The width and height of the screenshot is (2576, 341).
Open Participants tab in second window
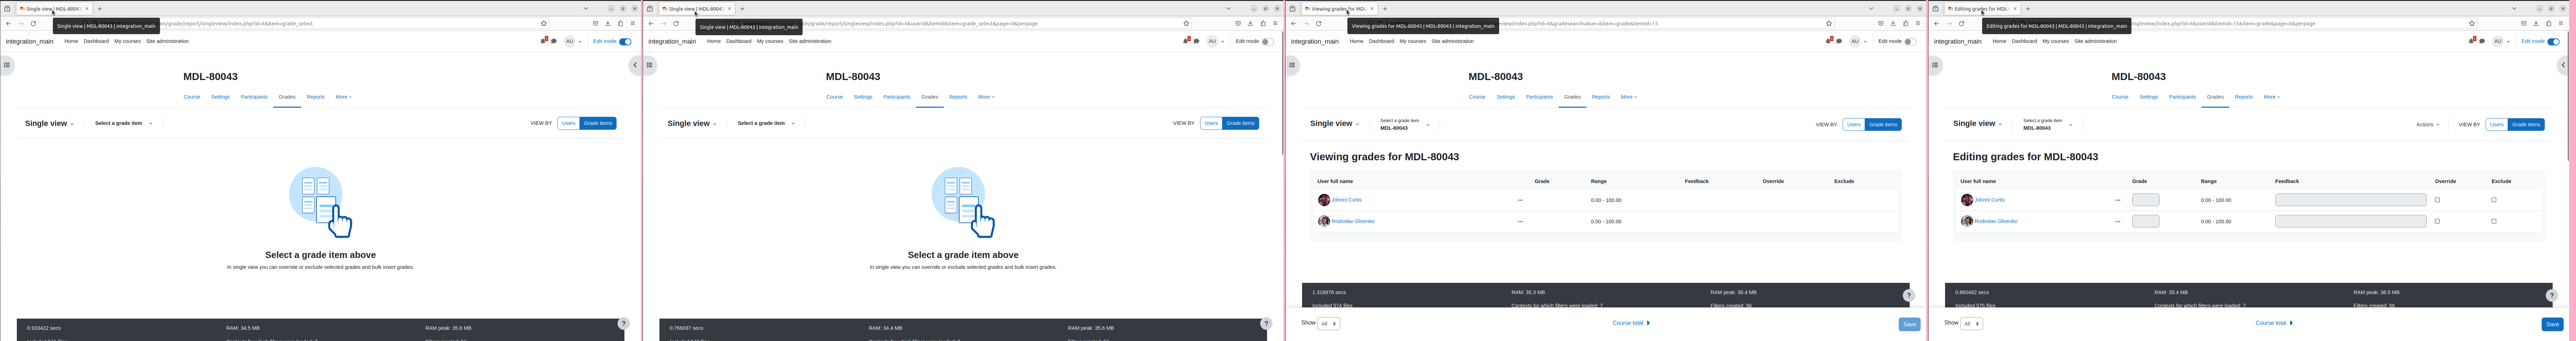point(897,97)
